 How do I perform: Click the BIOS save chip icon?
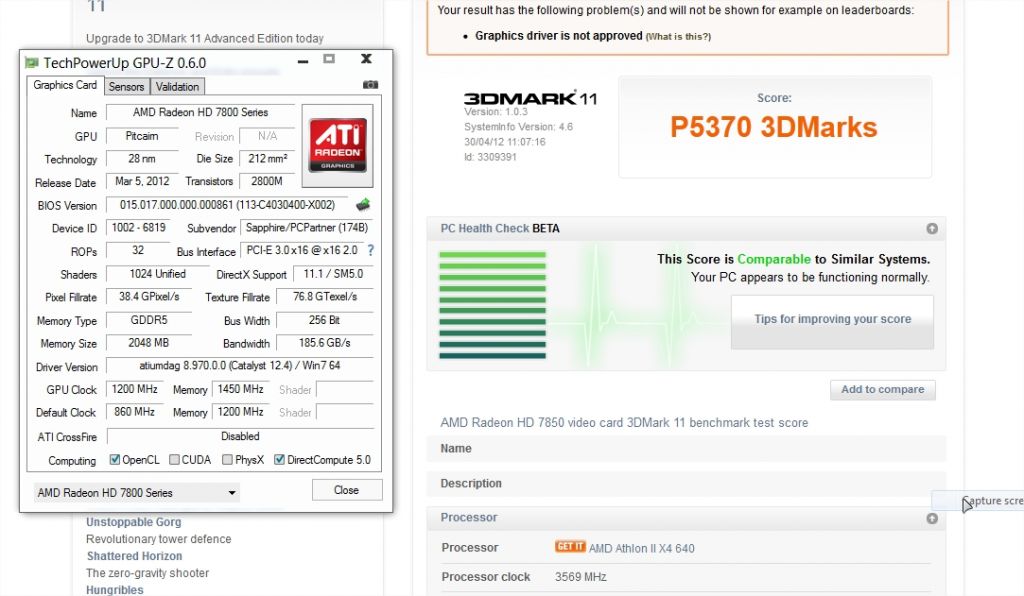(363, 205)
